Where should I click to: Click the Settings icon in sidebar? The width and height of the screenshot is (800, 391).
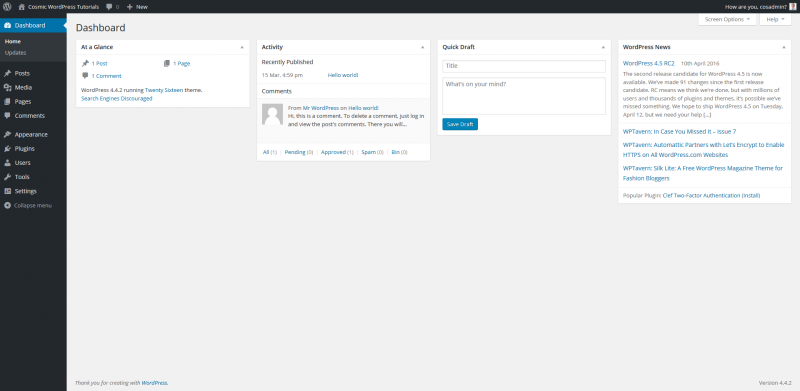8,191
